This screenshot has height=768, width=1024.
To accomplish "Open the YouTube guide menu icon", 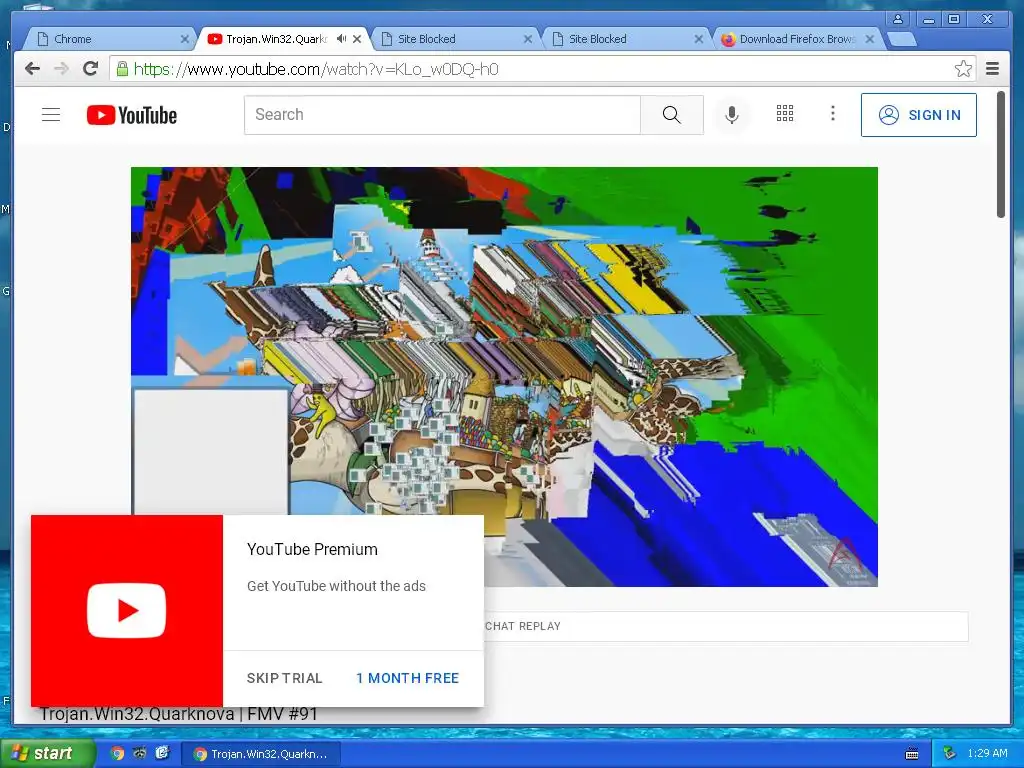I will [x=51, y=115].
